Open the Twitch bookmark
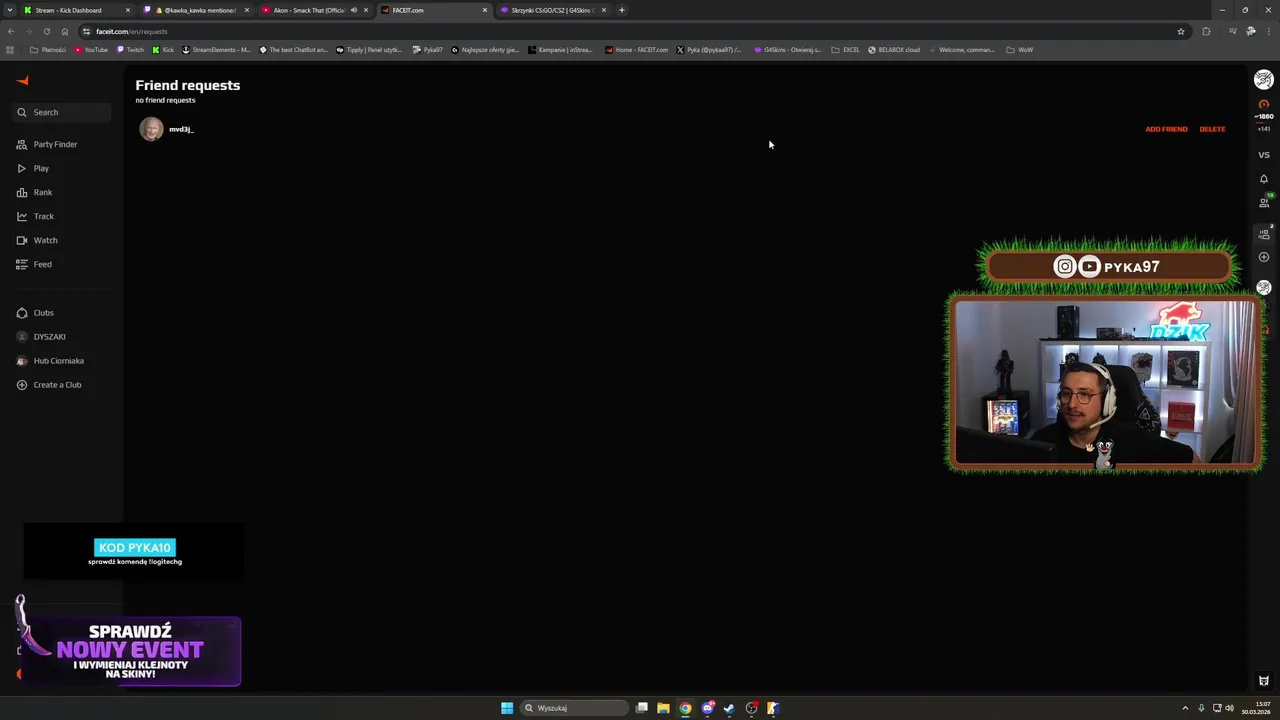Screen dimensions: 1280x720 pos(131,50)
